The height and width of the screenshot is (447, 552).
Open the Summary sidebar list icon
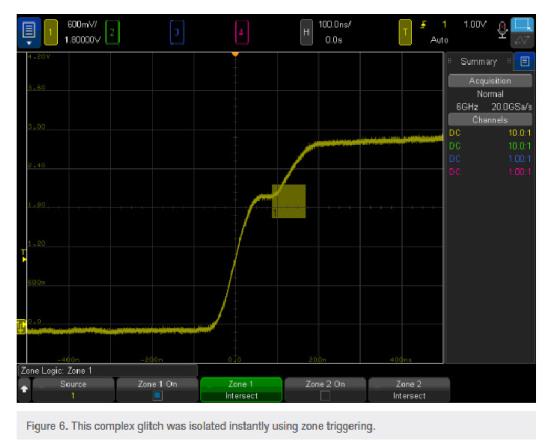pos(524,62)
